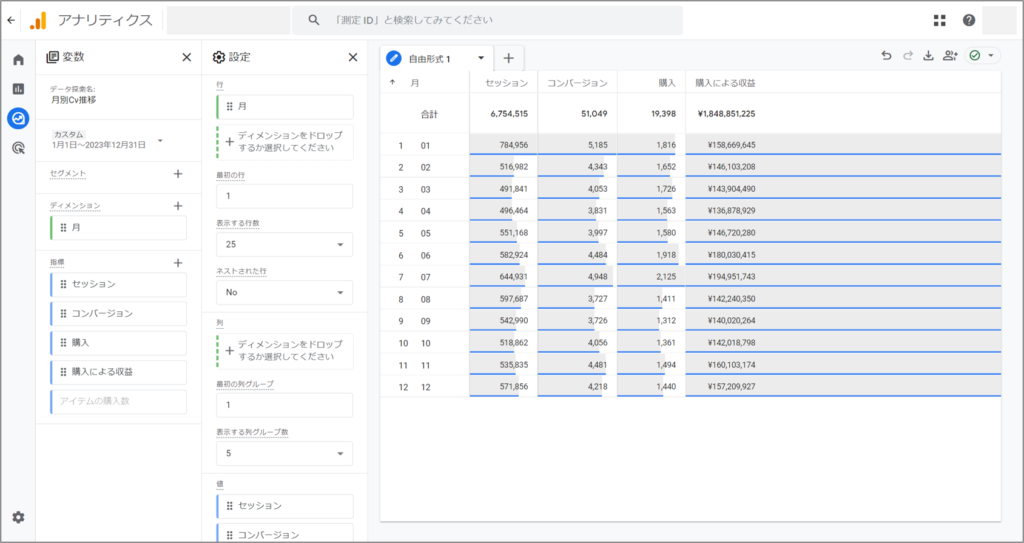Open the help question mark icon

click(968, 20)
